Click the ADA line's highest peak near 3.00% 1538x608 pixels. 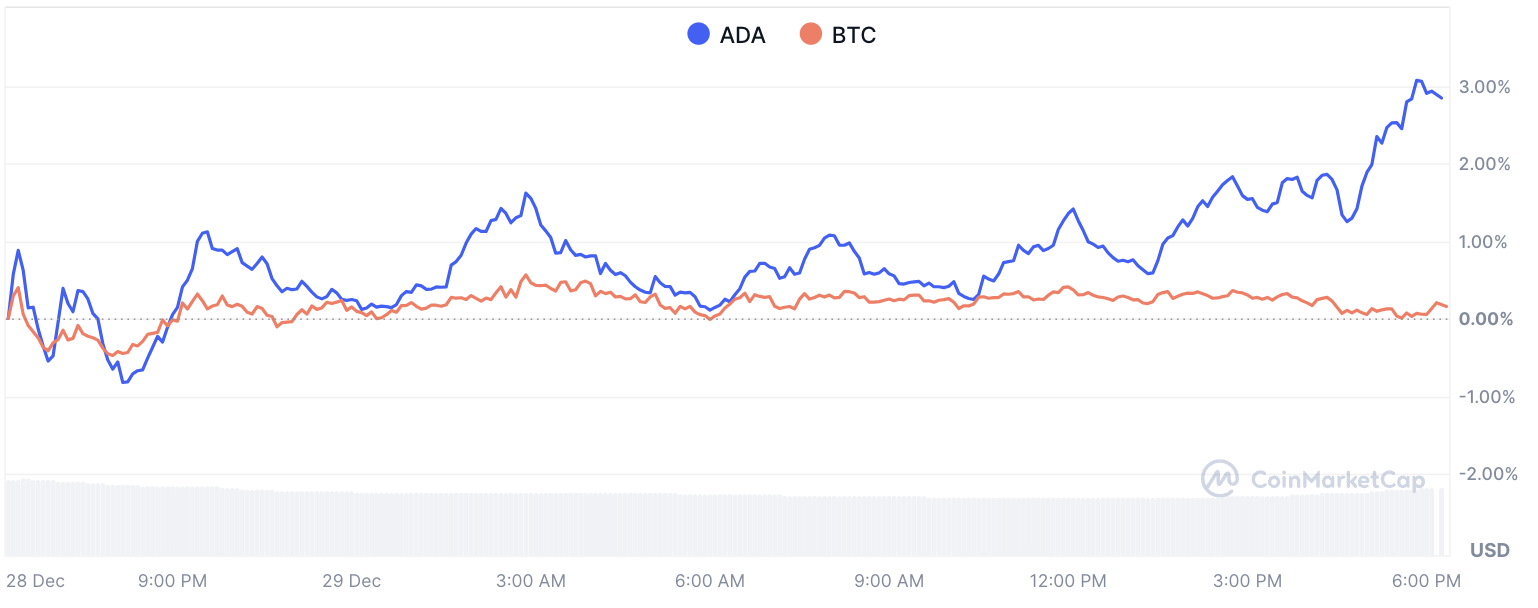click(x=1418, y=80)
